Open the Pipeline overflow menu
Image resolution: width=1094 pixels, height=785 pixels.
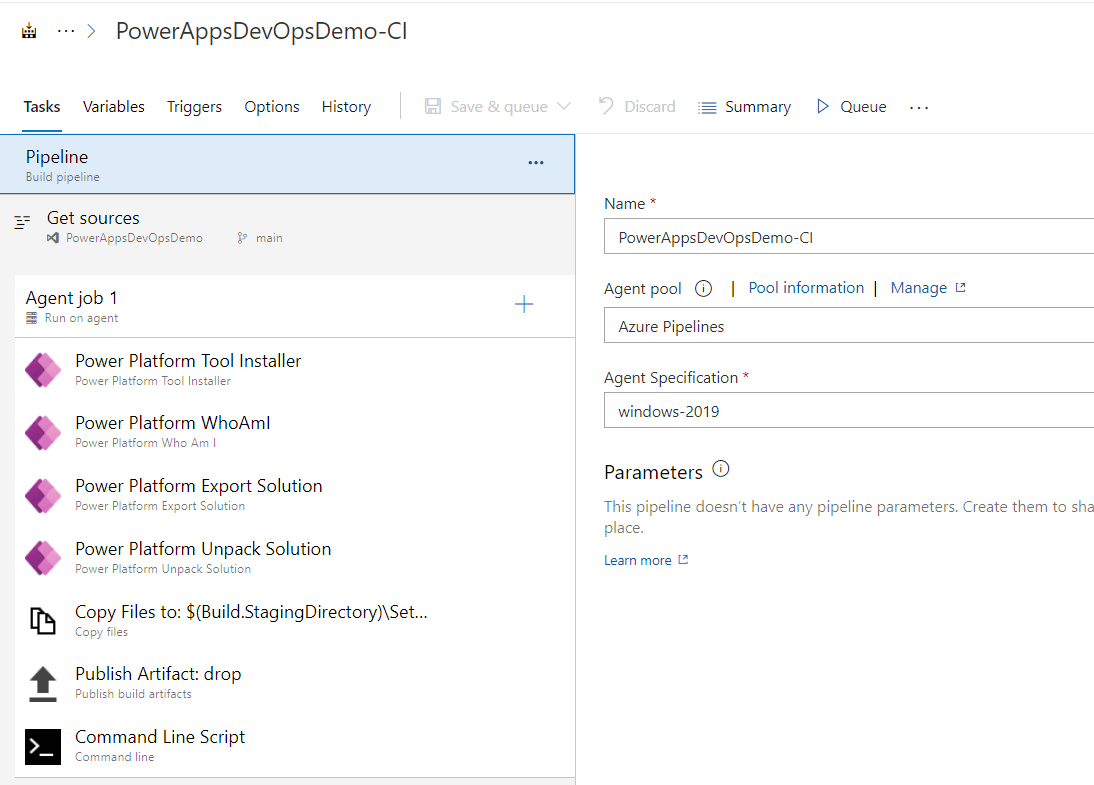(x=535, y=162)
